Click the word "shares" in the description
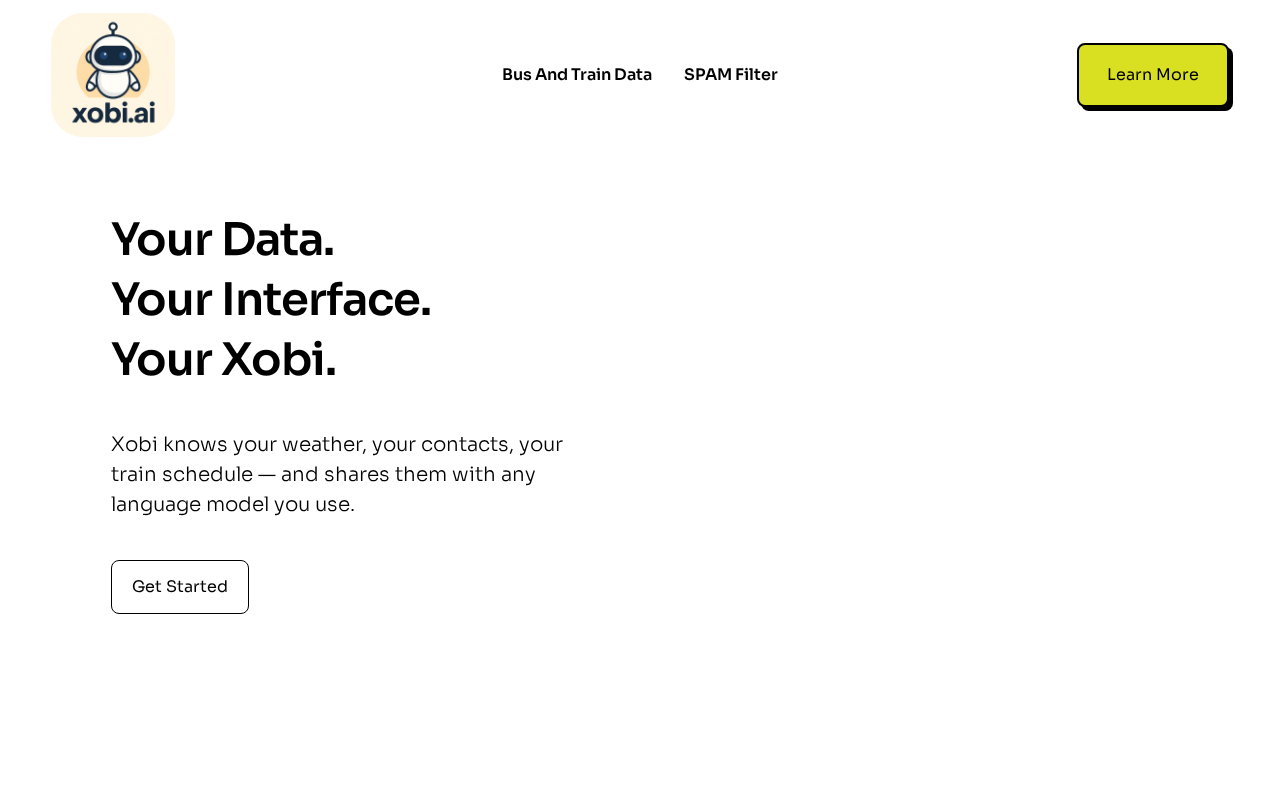 (356, 474)
